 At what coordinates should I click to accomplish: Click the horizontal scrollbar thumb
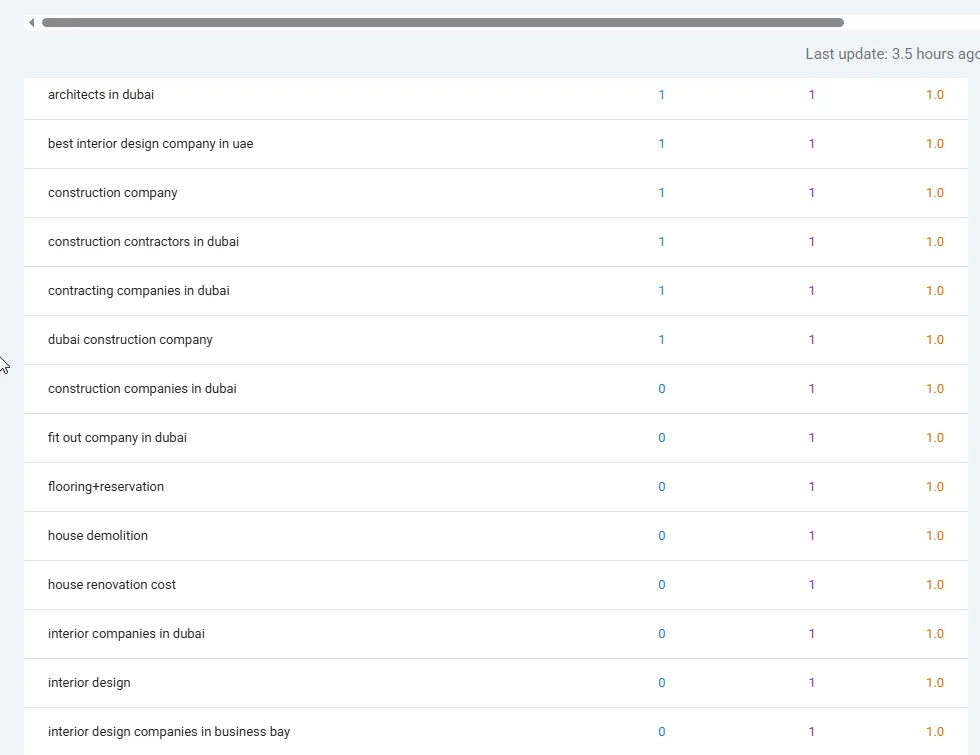(x=442, y=22)
